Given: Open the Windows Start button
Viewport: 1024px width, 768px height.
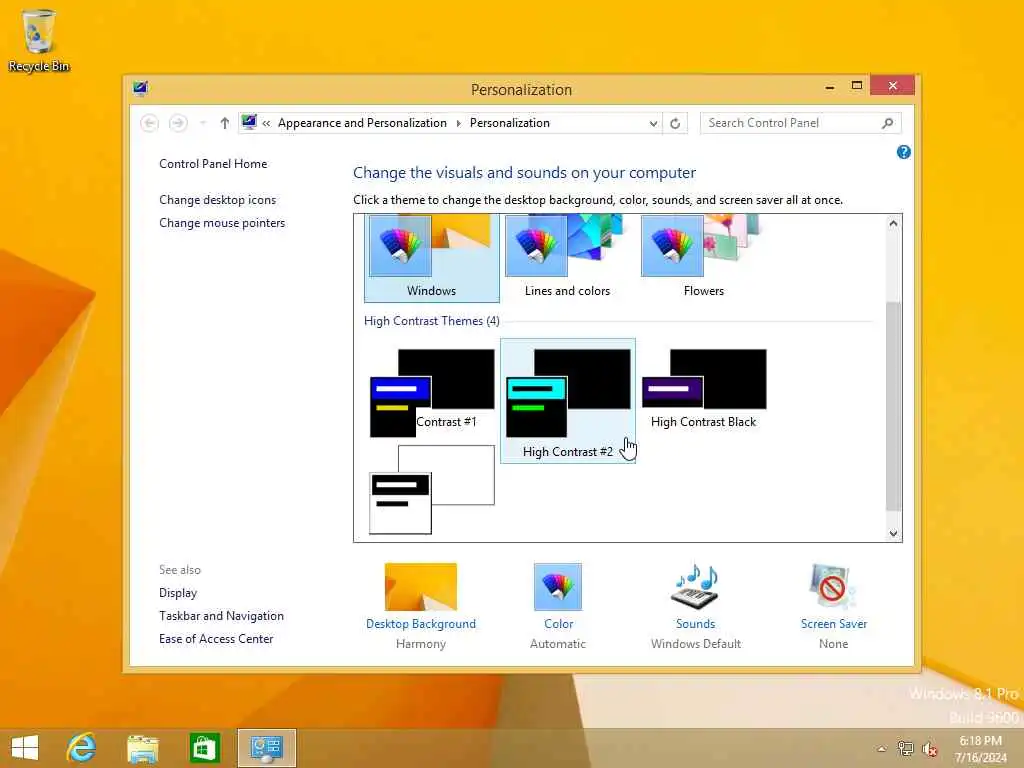Looking at the screenshot, I should click(x=25, y=748).
